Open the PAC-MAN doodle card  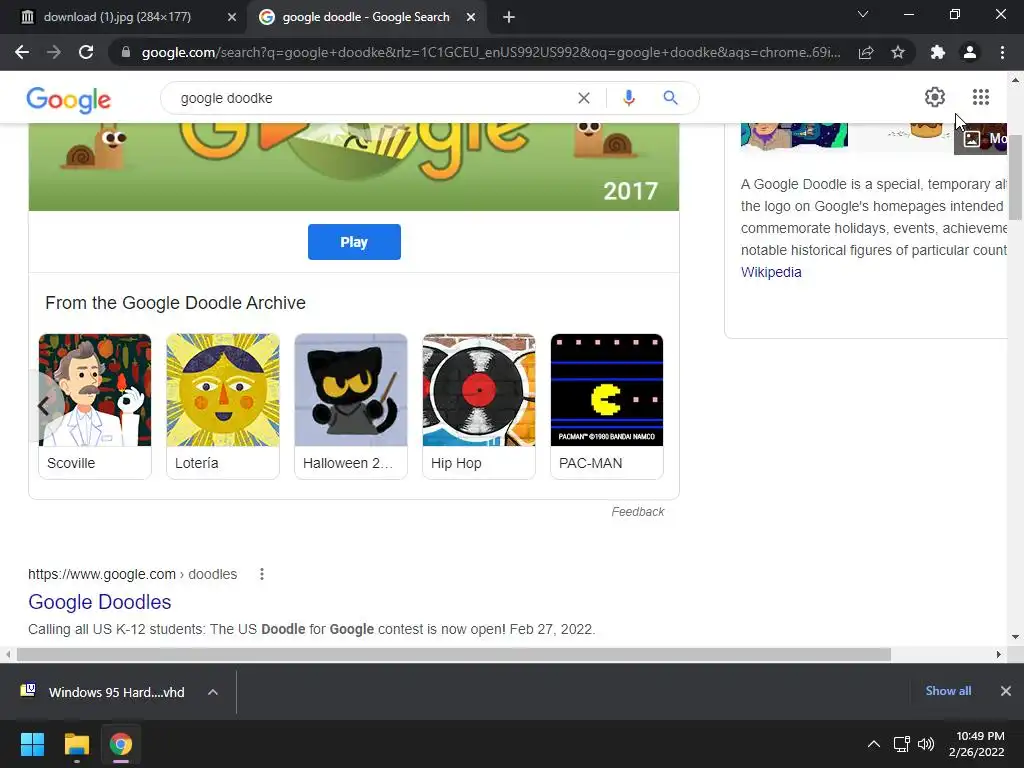[x=607, y=406]
